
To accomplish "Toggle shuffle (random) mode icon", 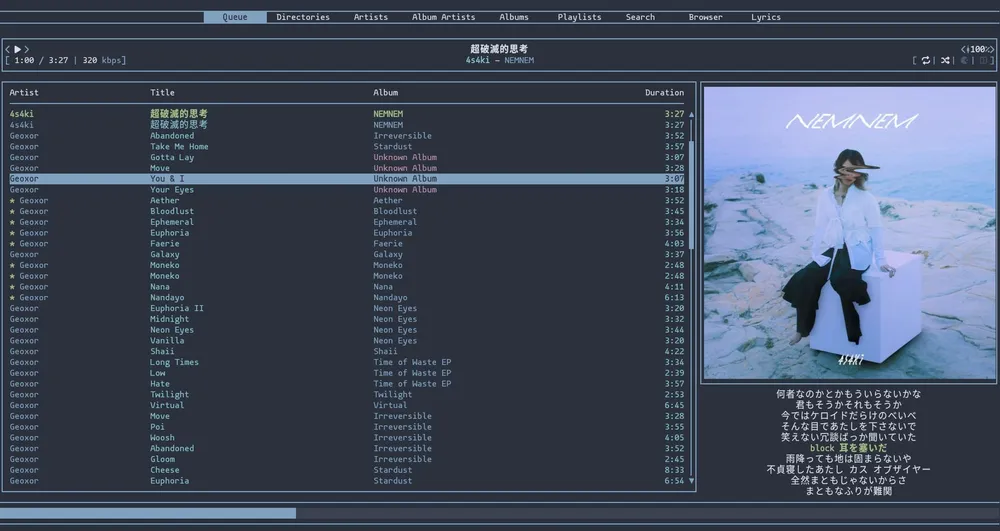I will (x=945, y=61).
